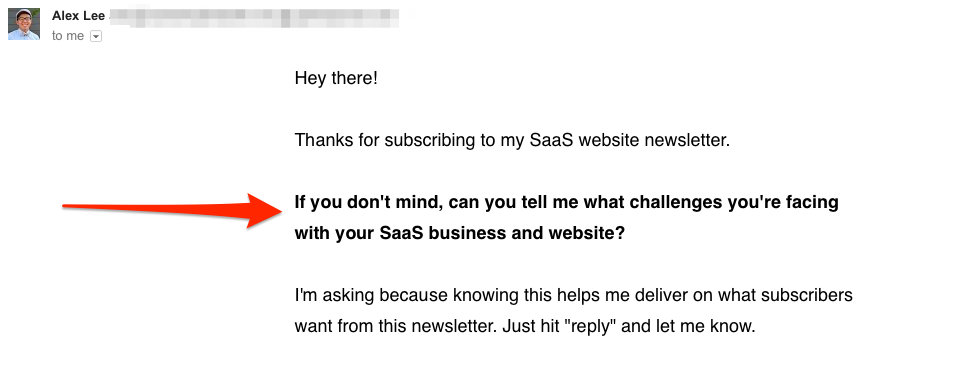Click word 'newsletter.' in the thanks line
This screenshot has width=970, height=368.
(687, 140)
